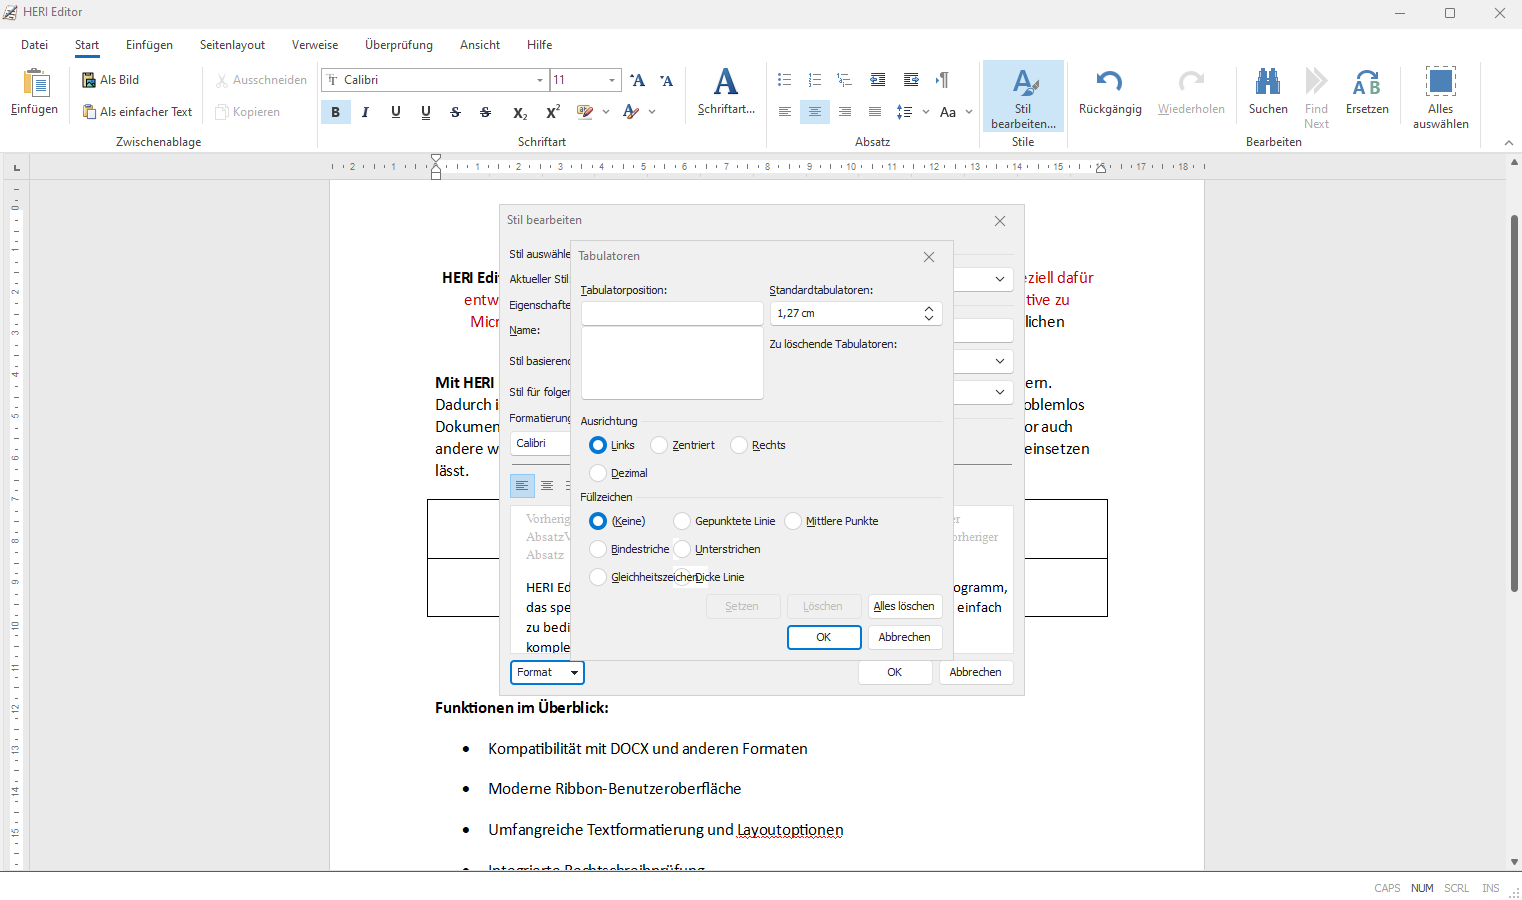Increase paragraph indent
This screenshot has height=900, width=1522.
point(911,80)
